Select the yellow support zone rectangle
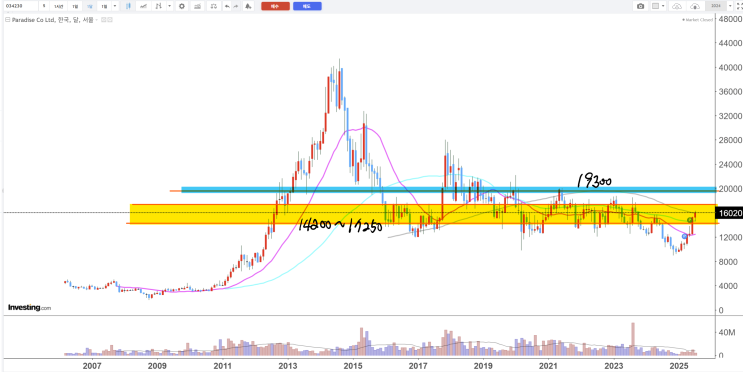The height and width of the screenshot is (372, 743). tap(423, 214)
